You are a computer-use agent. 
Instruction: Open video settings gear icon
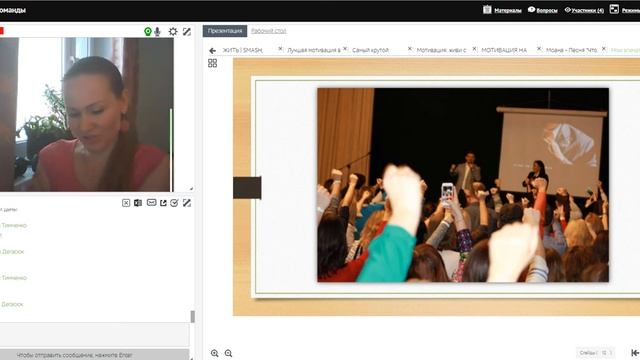point(173,31)
